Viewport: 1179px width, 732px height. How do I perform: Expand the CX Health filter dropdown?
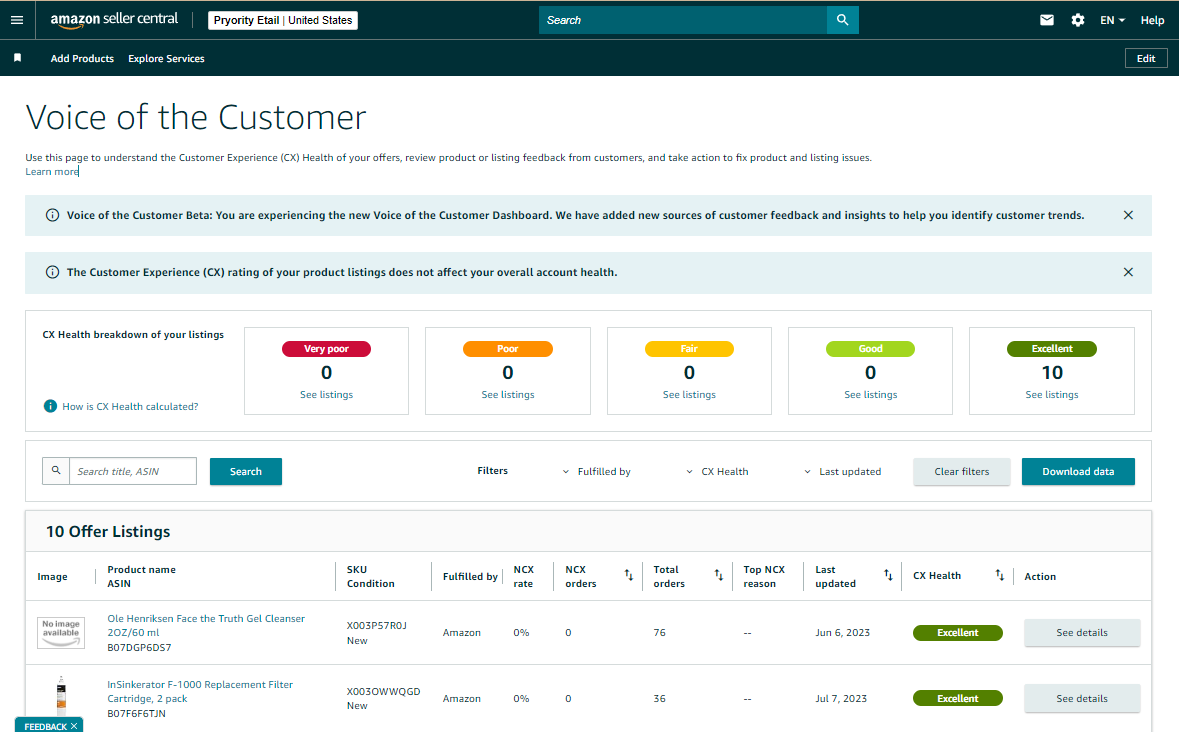717,471
